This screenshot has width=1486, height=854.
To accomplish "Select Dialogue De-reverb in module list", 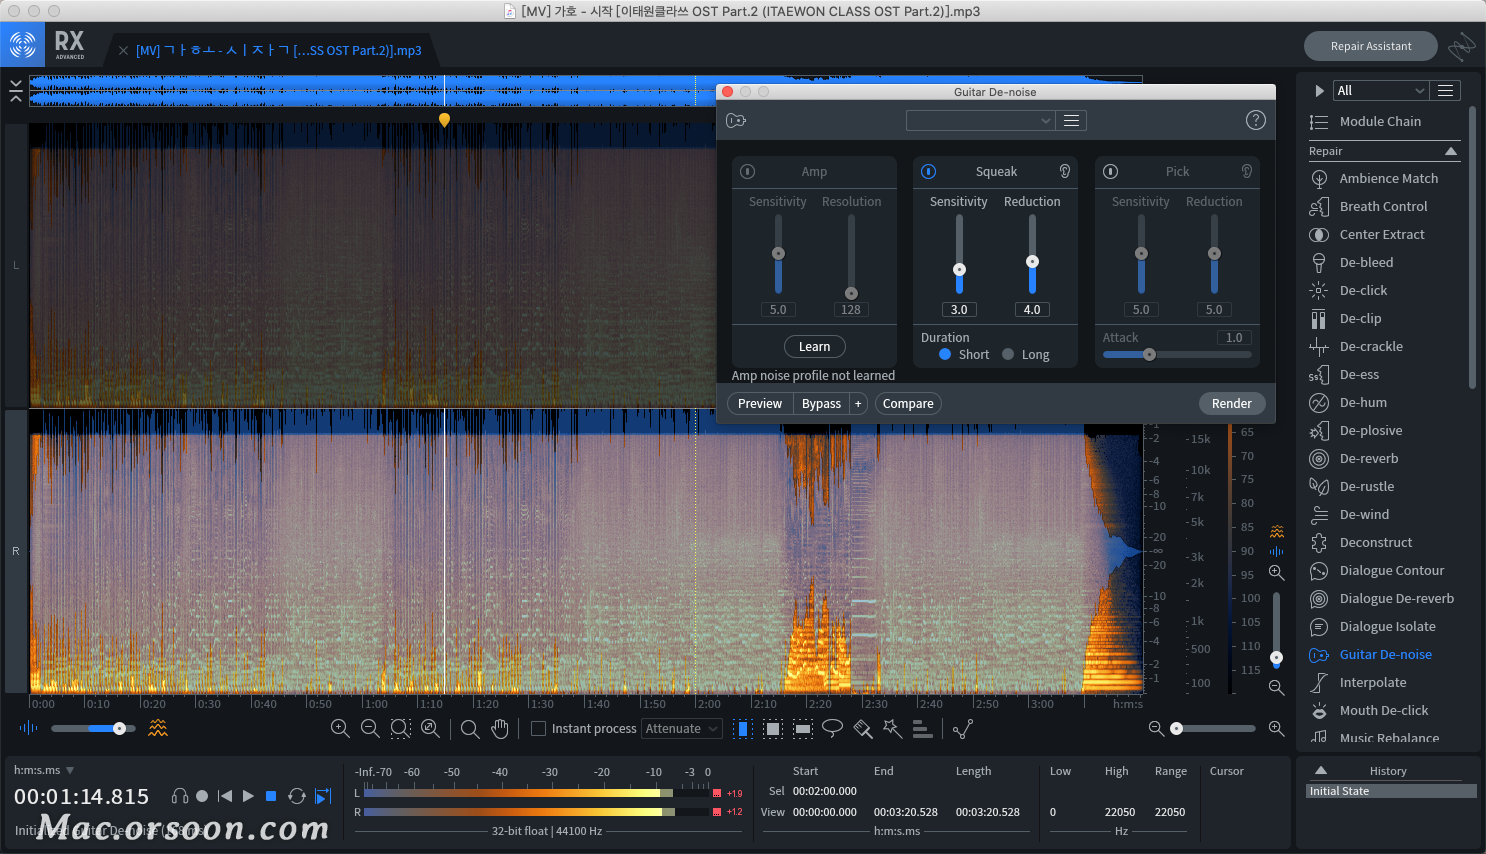I will coord(1396,598).
